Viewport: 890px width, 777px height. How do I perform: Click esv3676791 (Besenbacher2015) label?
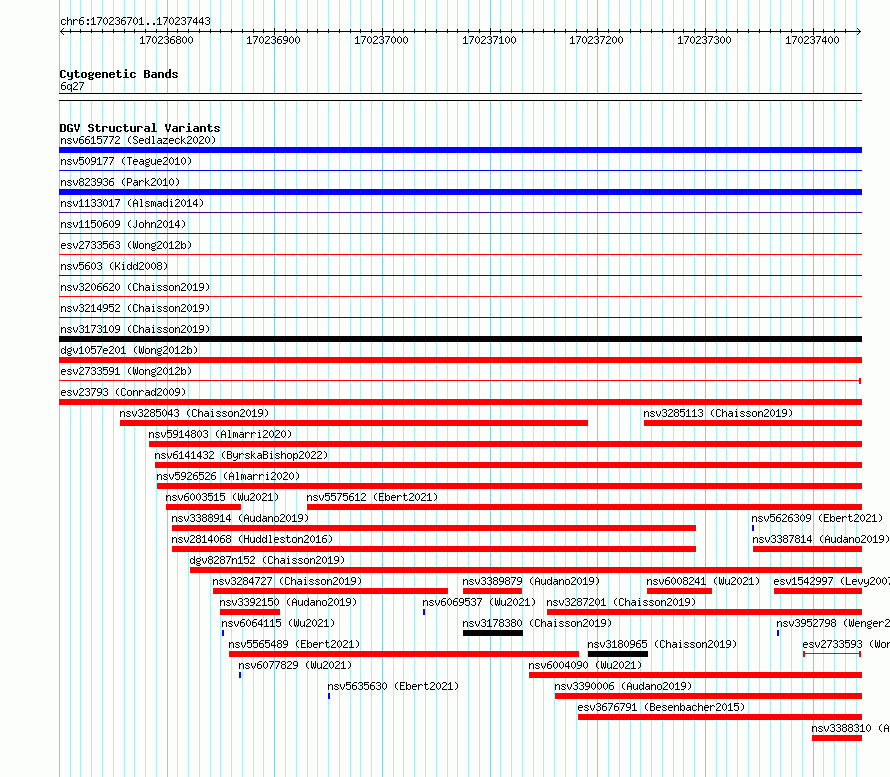tap(661, 707)
